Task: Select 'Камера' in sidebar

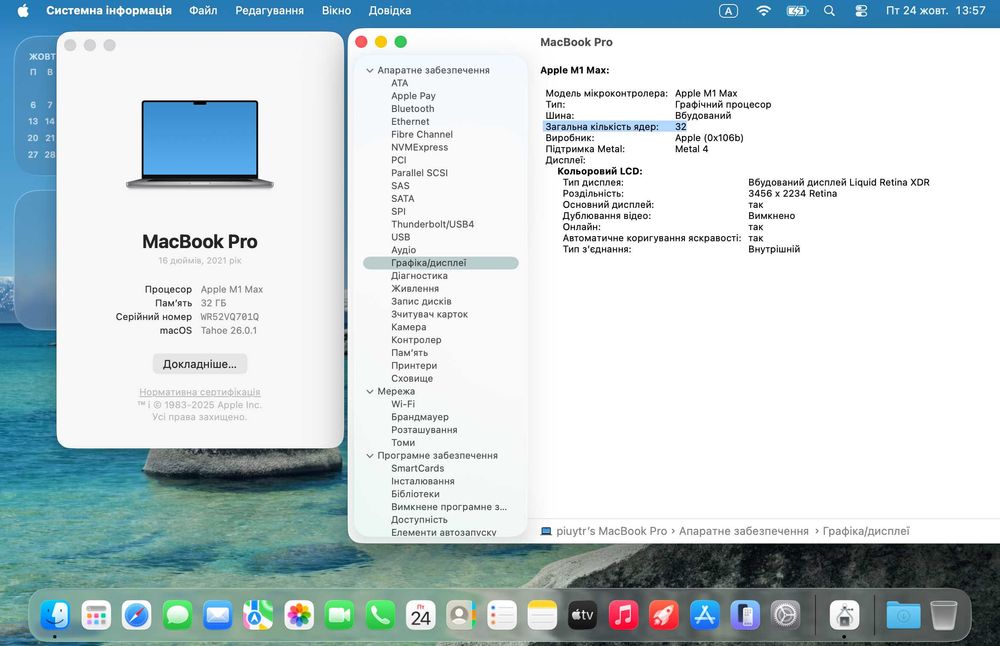Action: coord(409,327)
